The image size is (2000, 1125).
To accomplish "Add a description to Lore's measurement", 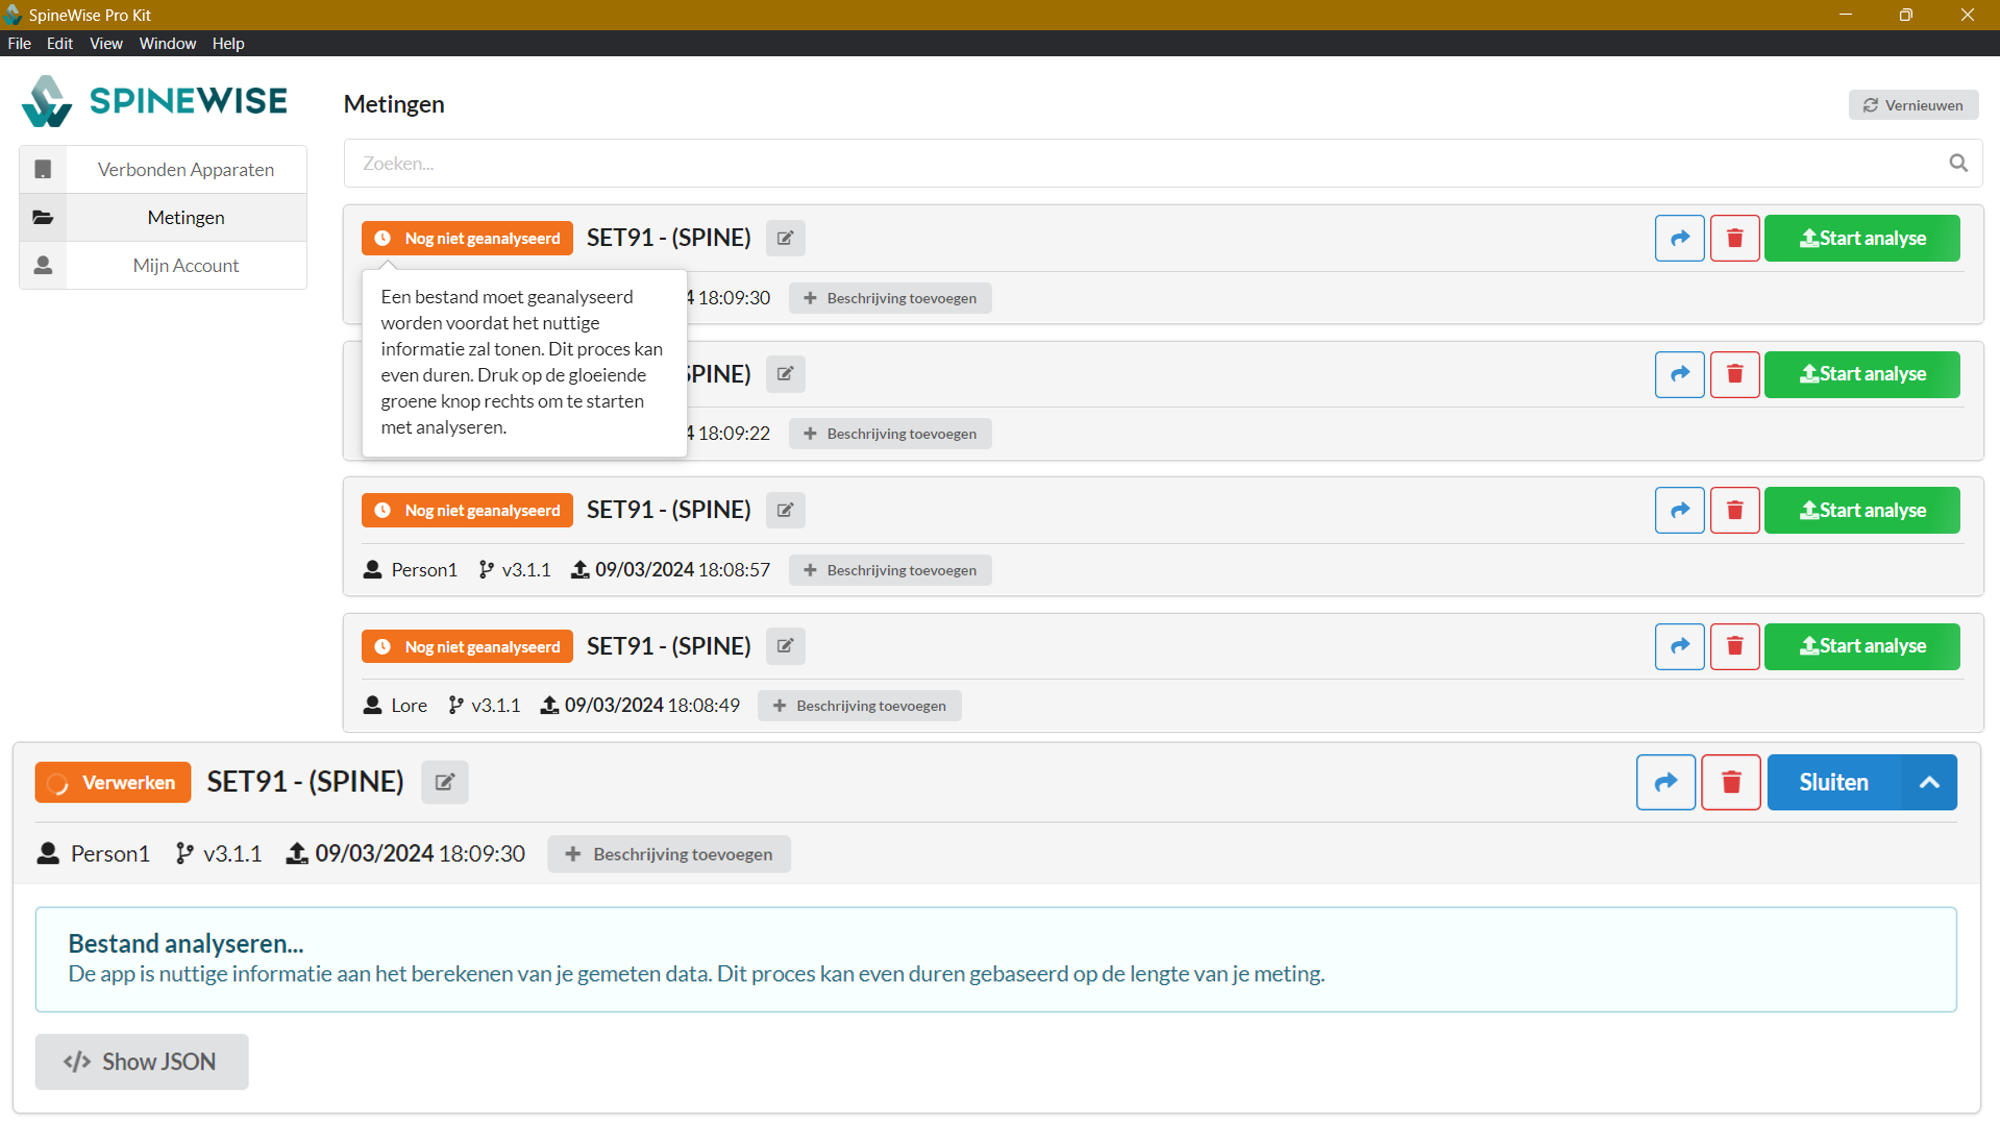I will 859,706.
